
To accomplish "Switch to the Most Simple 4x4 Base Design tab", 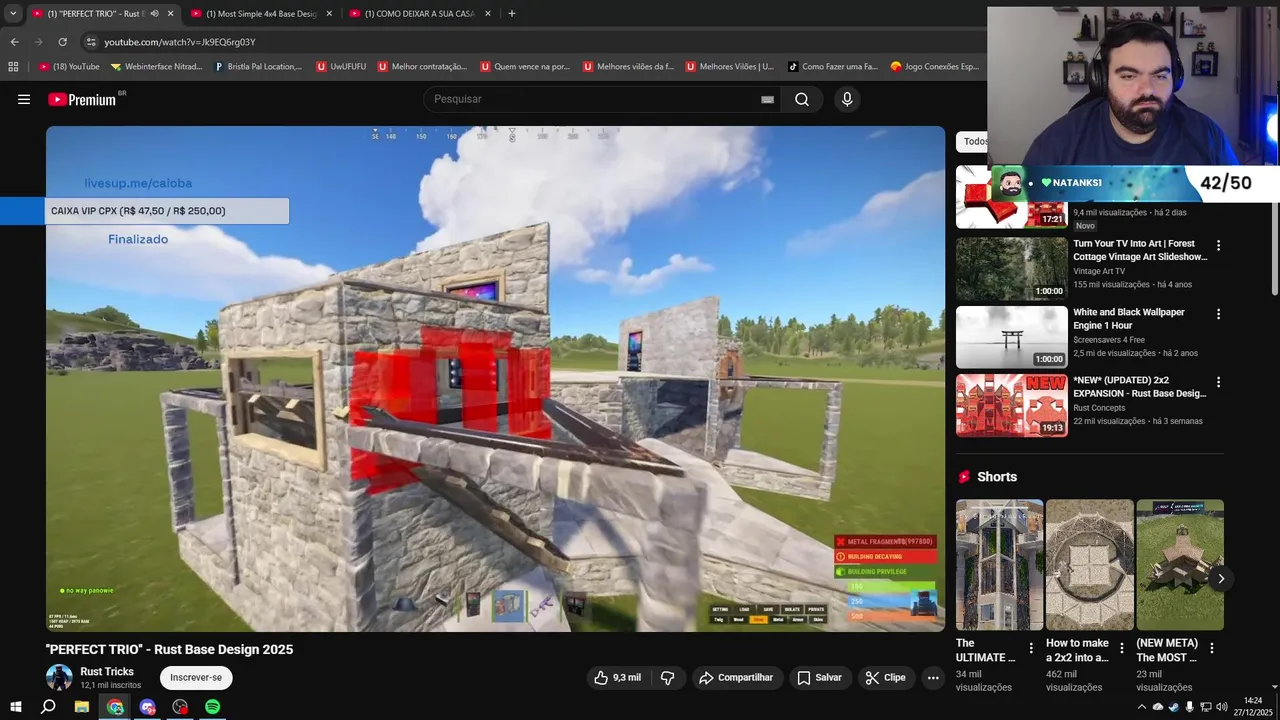I will 260,14.
